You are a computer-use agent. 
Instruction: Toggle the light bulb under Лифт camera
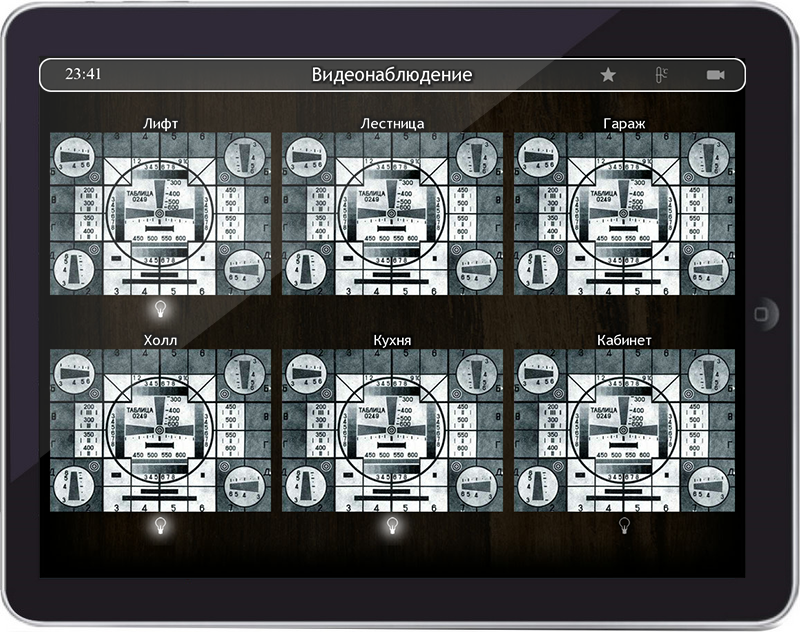[x=160, y=308]
